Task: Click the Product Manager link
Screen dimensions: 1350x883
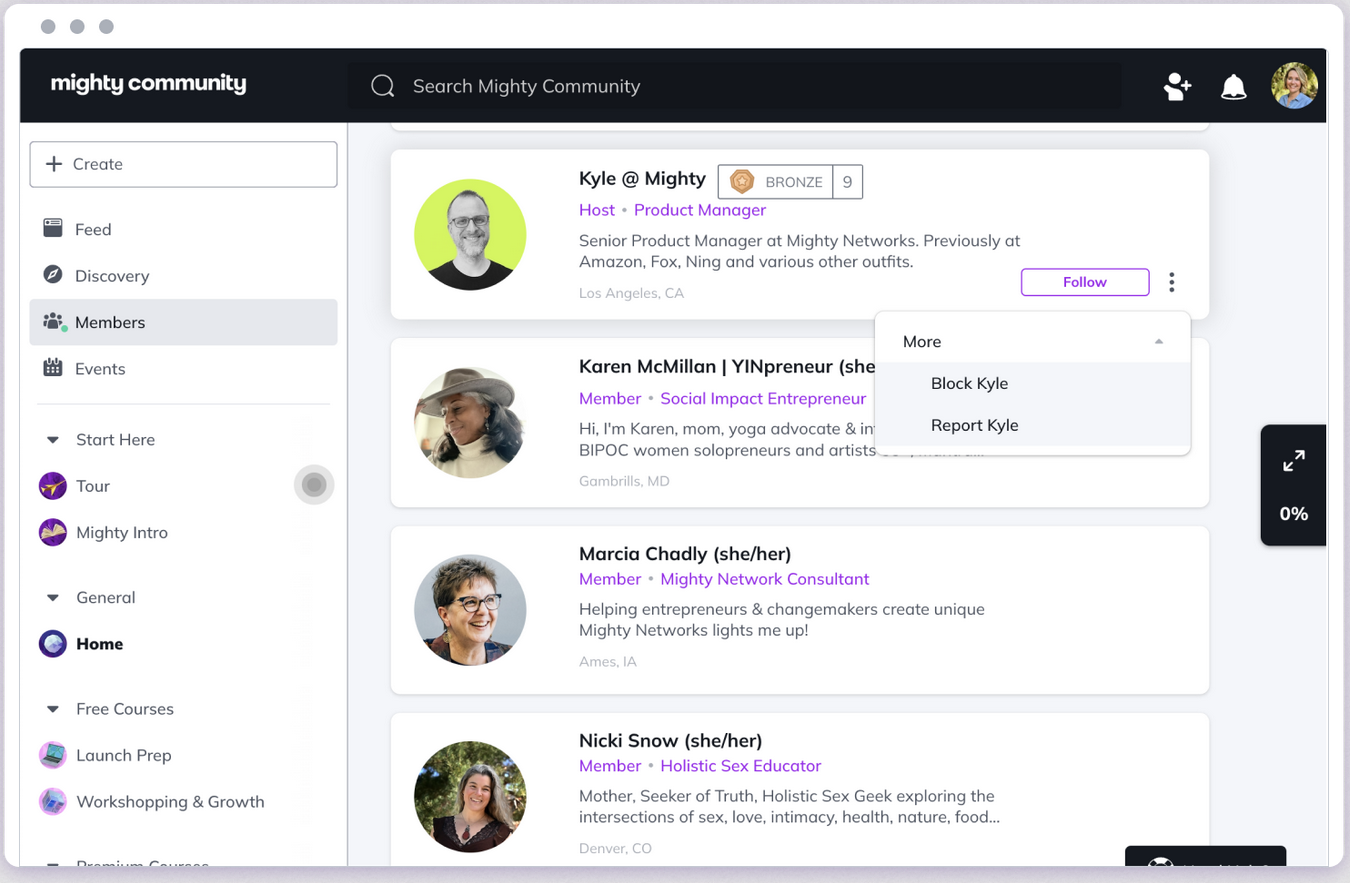Action: pos(700,210)
